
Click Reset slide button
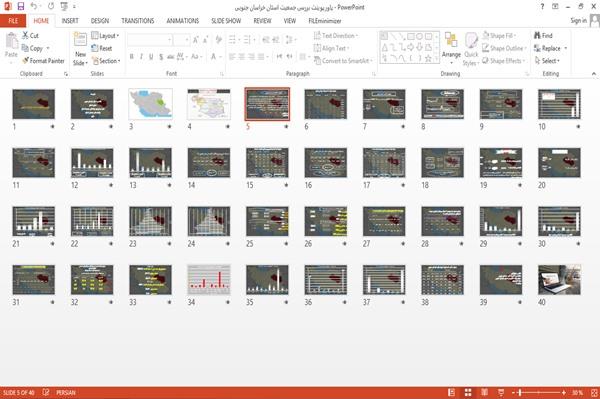coord(102,48)
